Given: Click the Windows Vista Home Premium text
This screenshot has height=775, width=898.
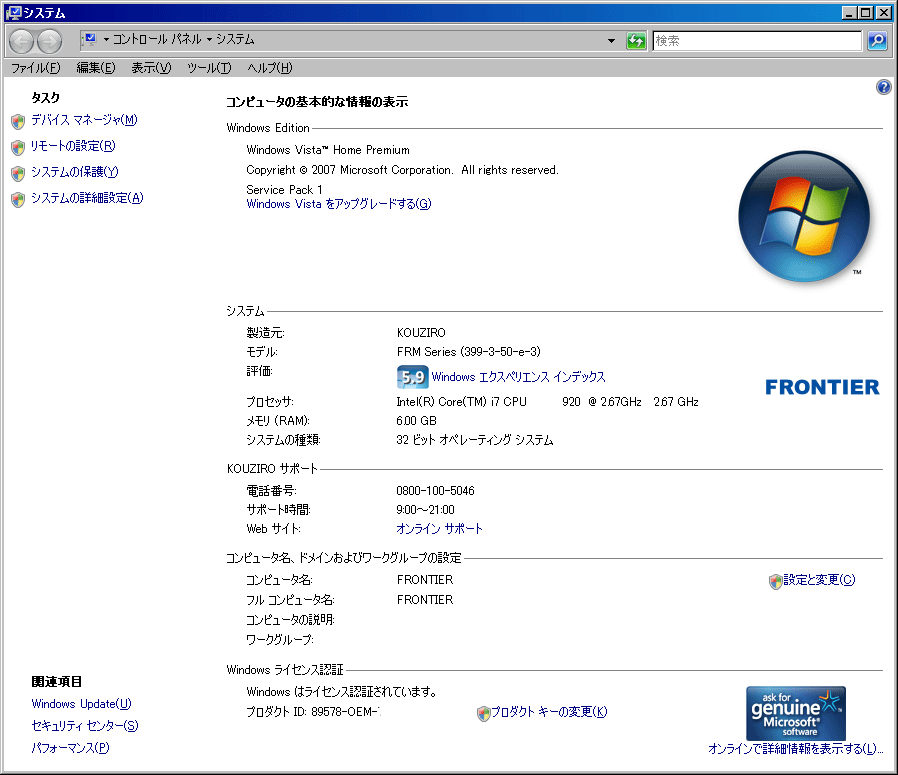Looking at the screenshot, I should click(x=328, y=150).
